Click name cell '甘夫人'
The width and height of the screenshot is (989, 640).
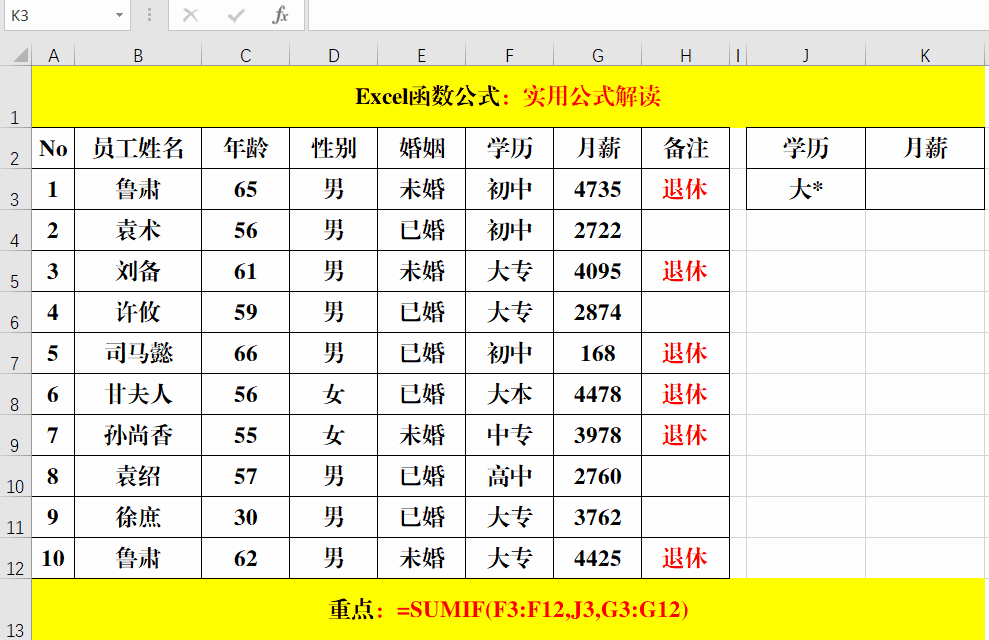point(138,394)
